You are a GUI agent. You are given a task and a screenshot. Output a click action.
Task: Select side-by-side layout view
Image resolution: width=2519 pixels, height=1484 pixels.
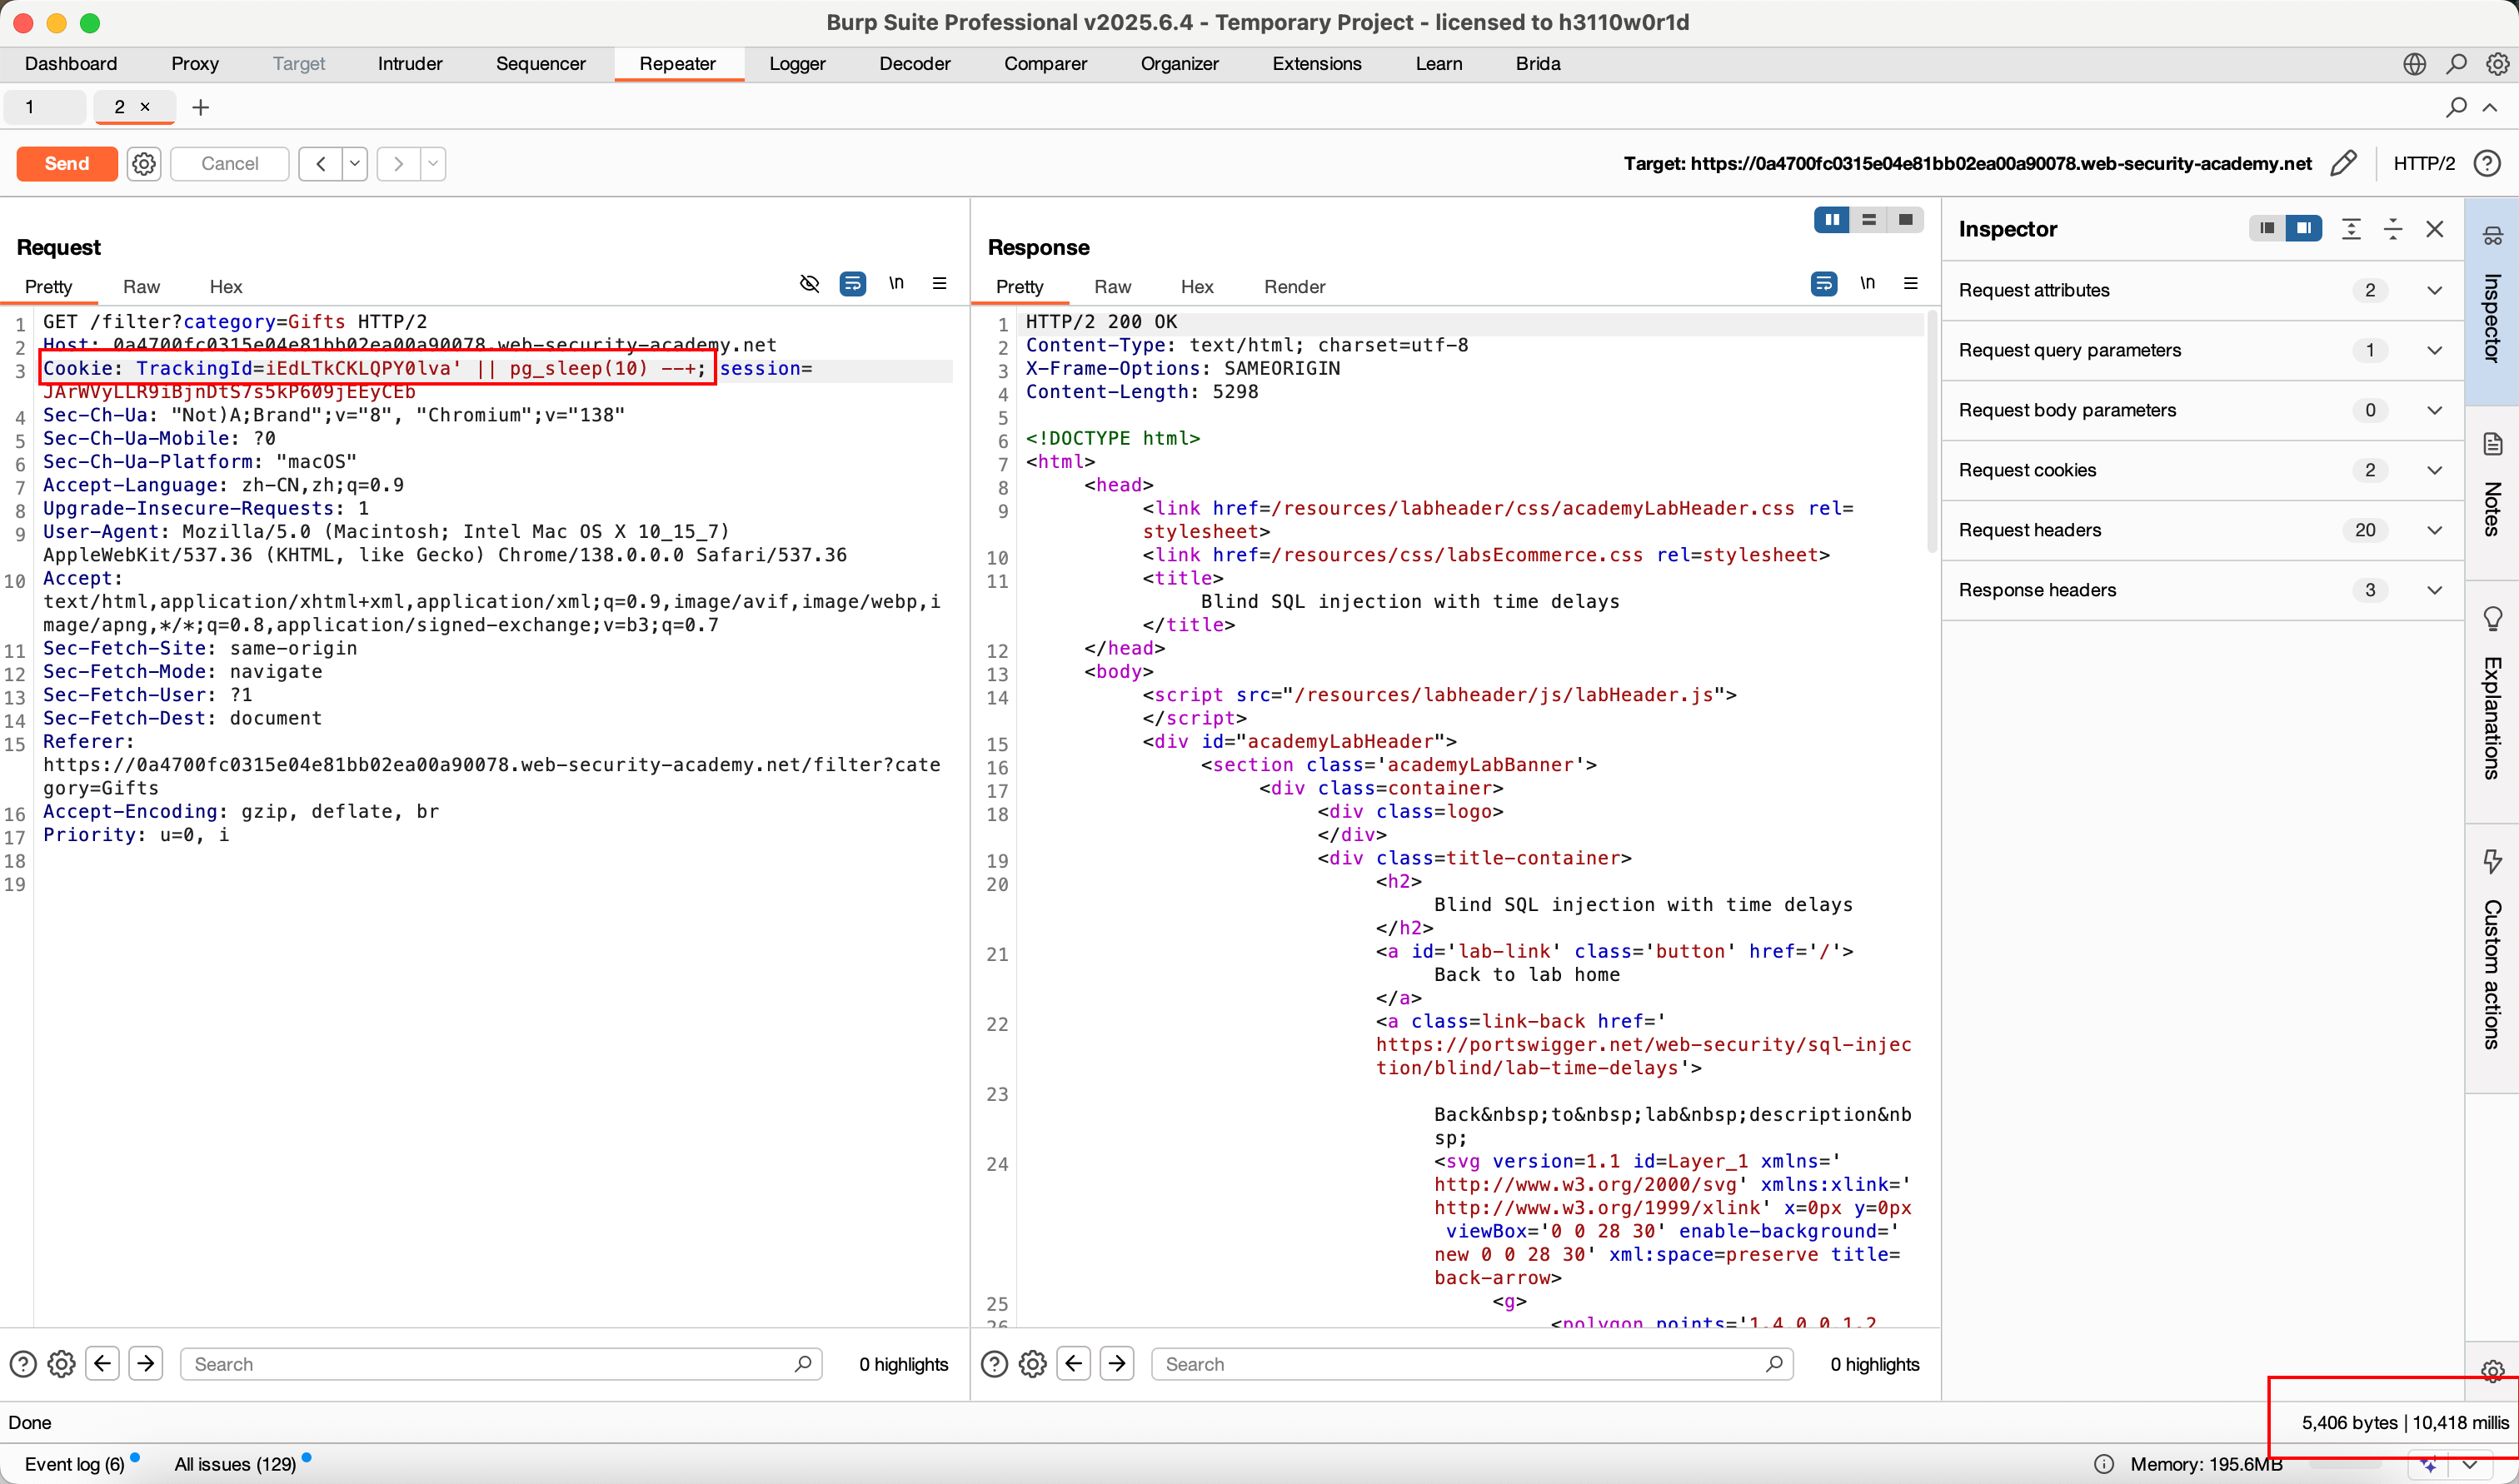(1832, 220)
